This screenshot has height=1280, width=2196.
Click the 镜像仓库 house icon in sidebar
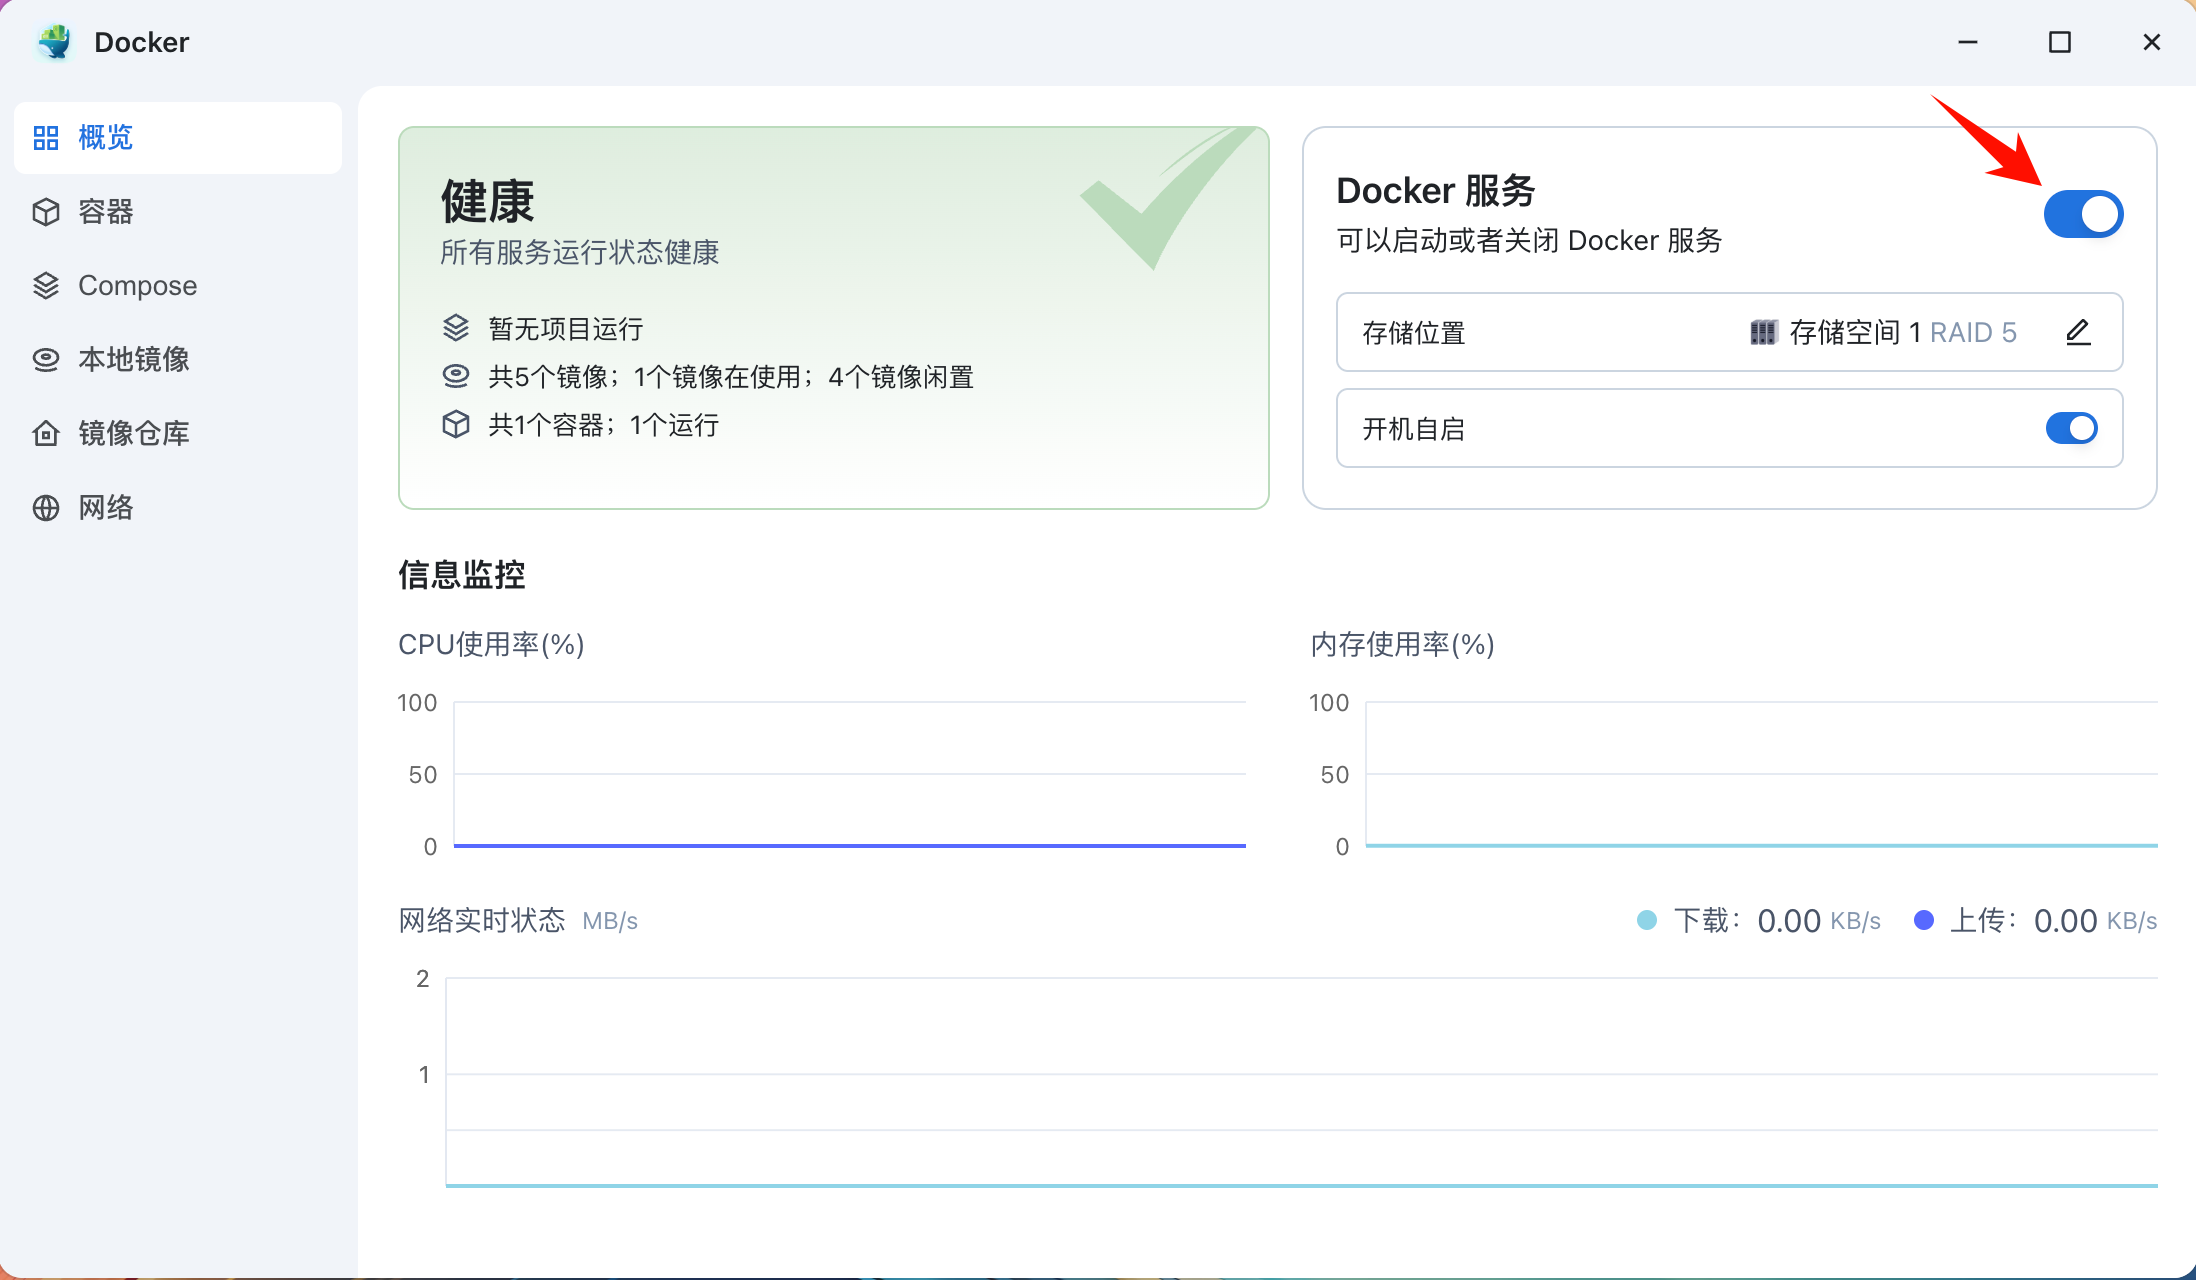coord(46,434)
